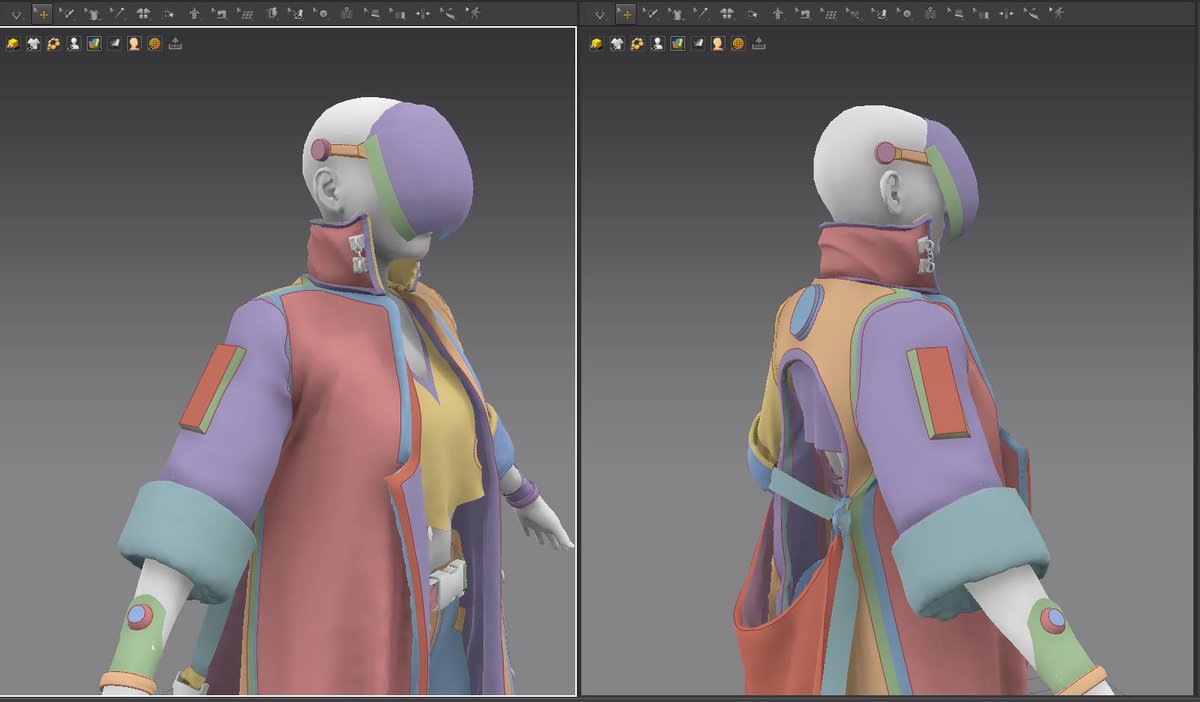Choose the Select Mesh tool in left viewport toolbar

(67, 14)
